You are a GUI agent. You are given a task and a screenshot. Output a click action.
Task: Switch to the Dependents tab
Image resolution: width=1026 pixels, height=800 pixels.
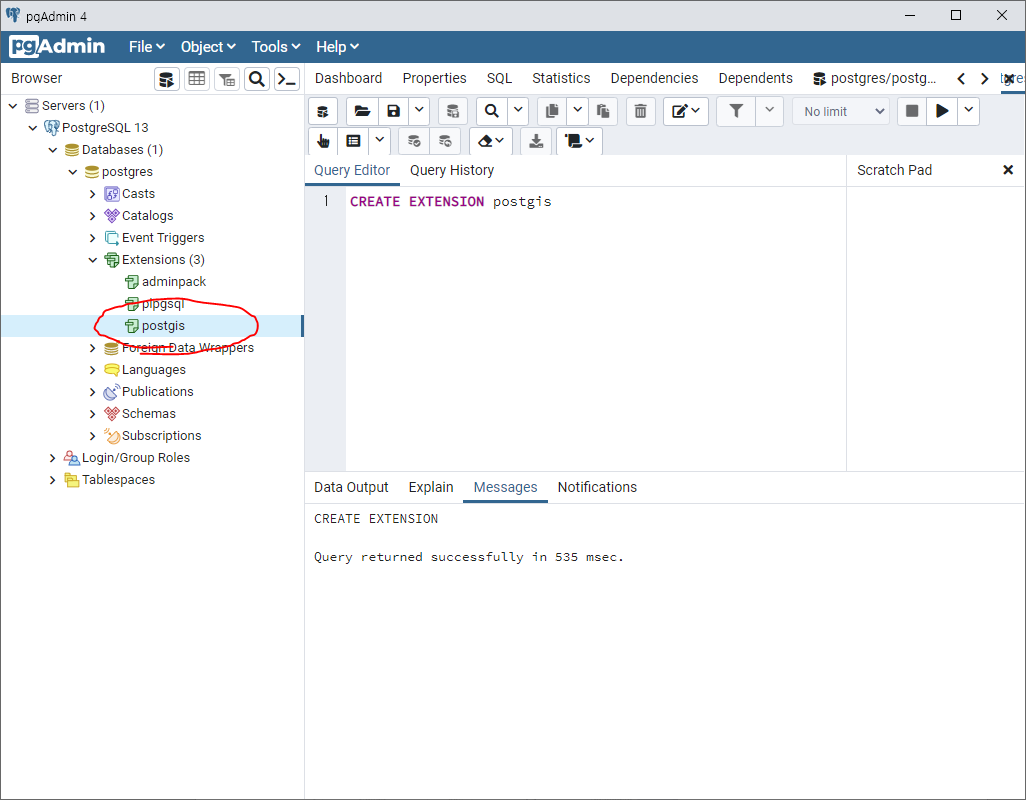coord(755,78)
